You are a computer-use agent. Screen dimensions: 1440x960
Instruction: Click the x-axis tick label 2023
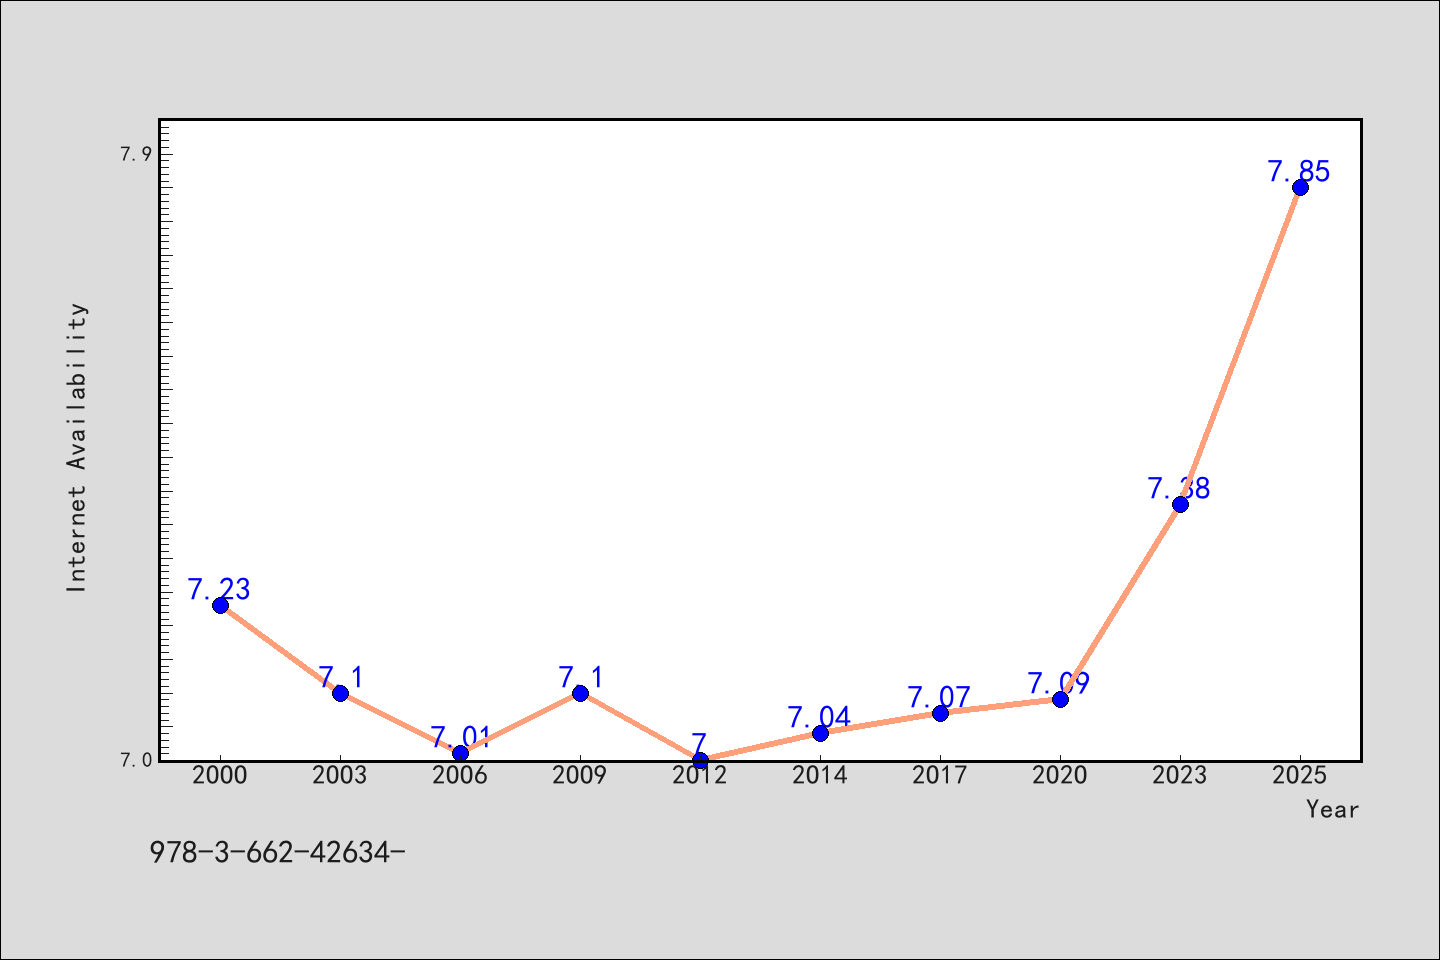pyautogui.click(x=1180, y=775)
